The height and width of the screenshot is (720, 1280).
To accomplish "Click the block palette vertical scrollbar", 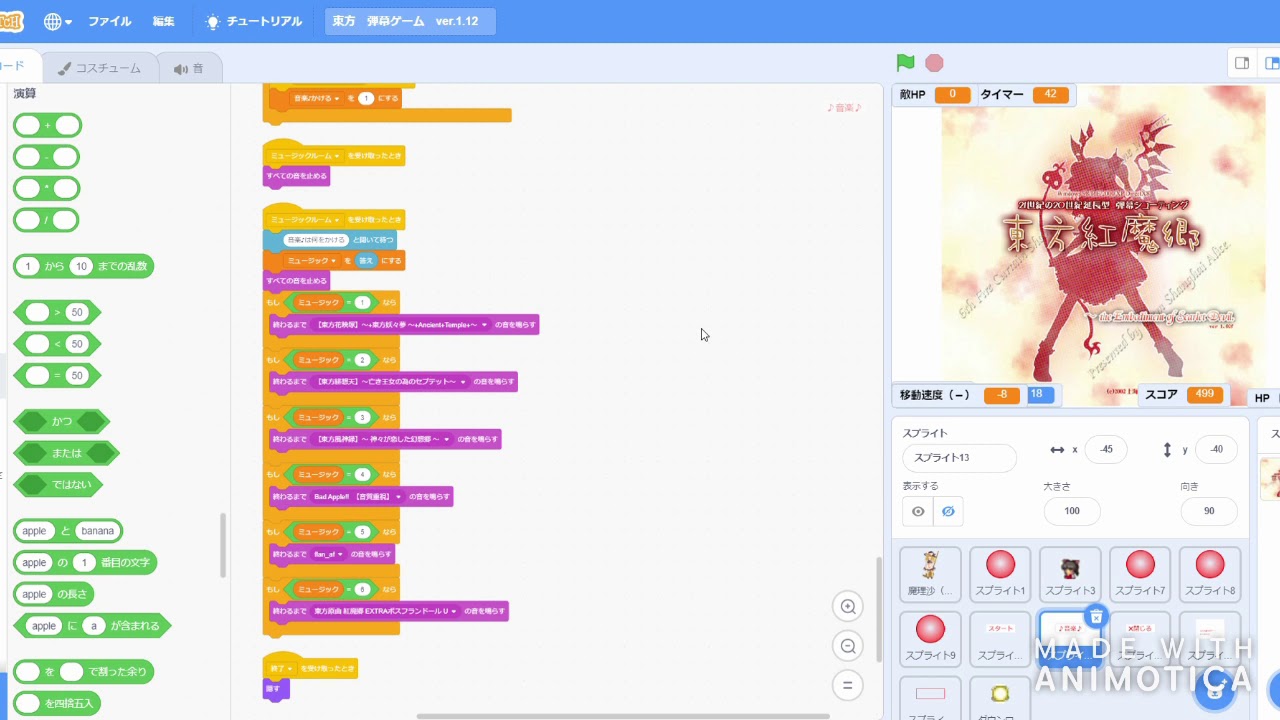I will click(223, 545).
